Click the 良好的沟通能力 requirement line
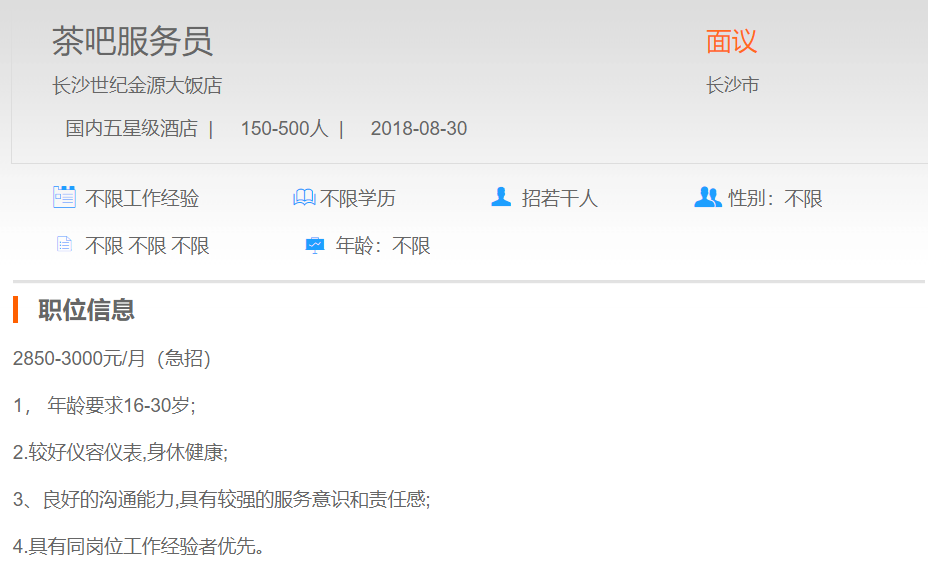This screenshot has height=585, width=928. pos(221,499)
